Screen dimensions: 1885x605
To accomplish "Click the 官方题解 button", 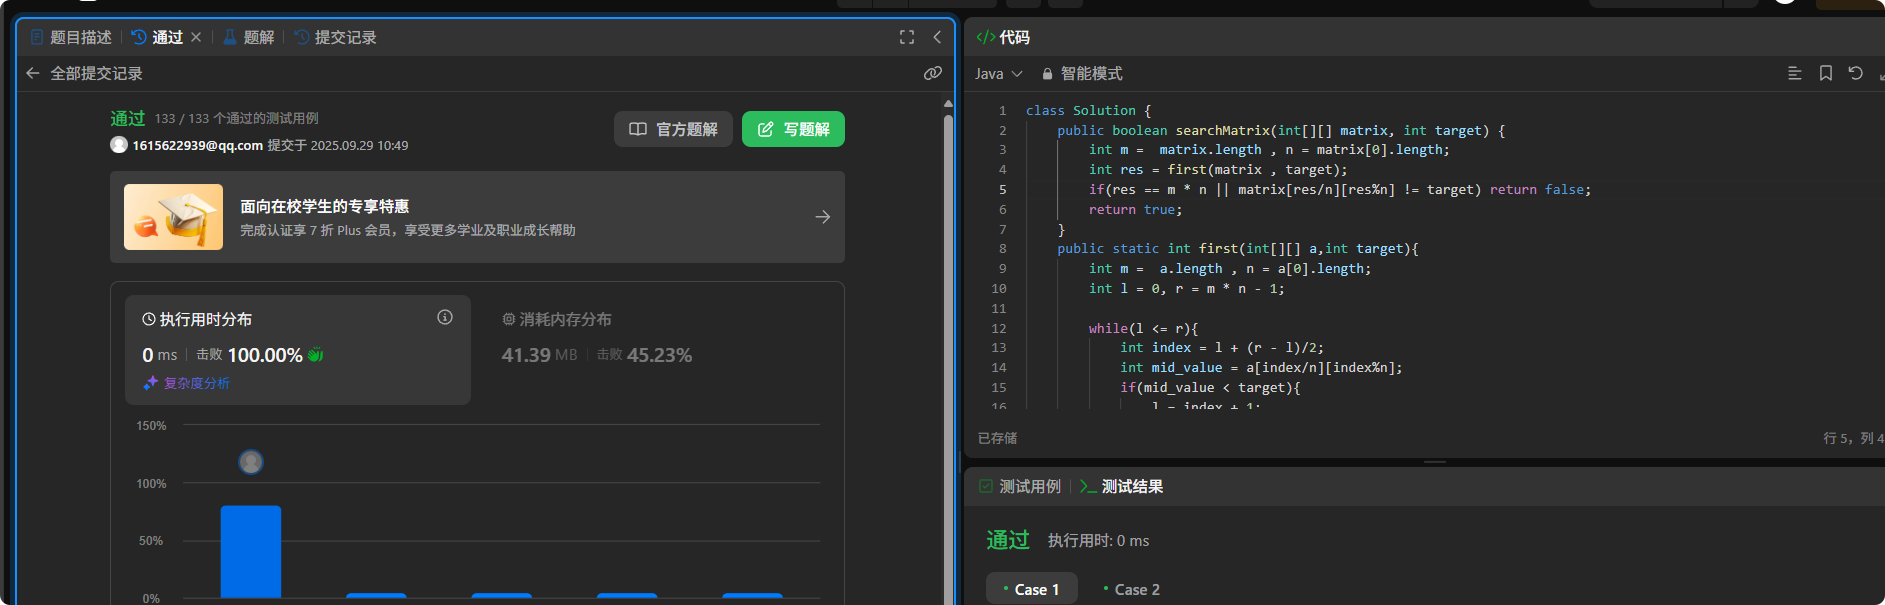I will [x=673, y=129].
